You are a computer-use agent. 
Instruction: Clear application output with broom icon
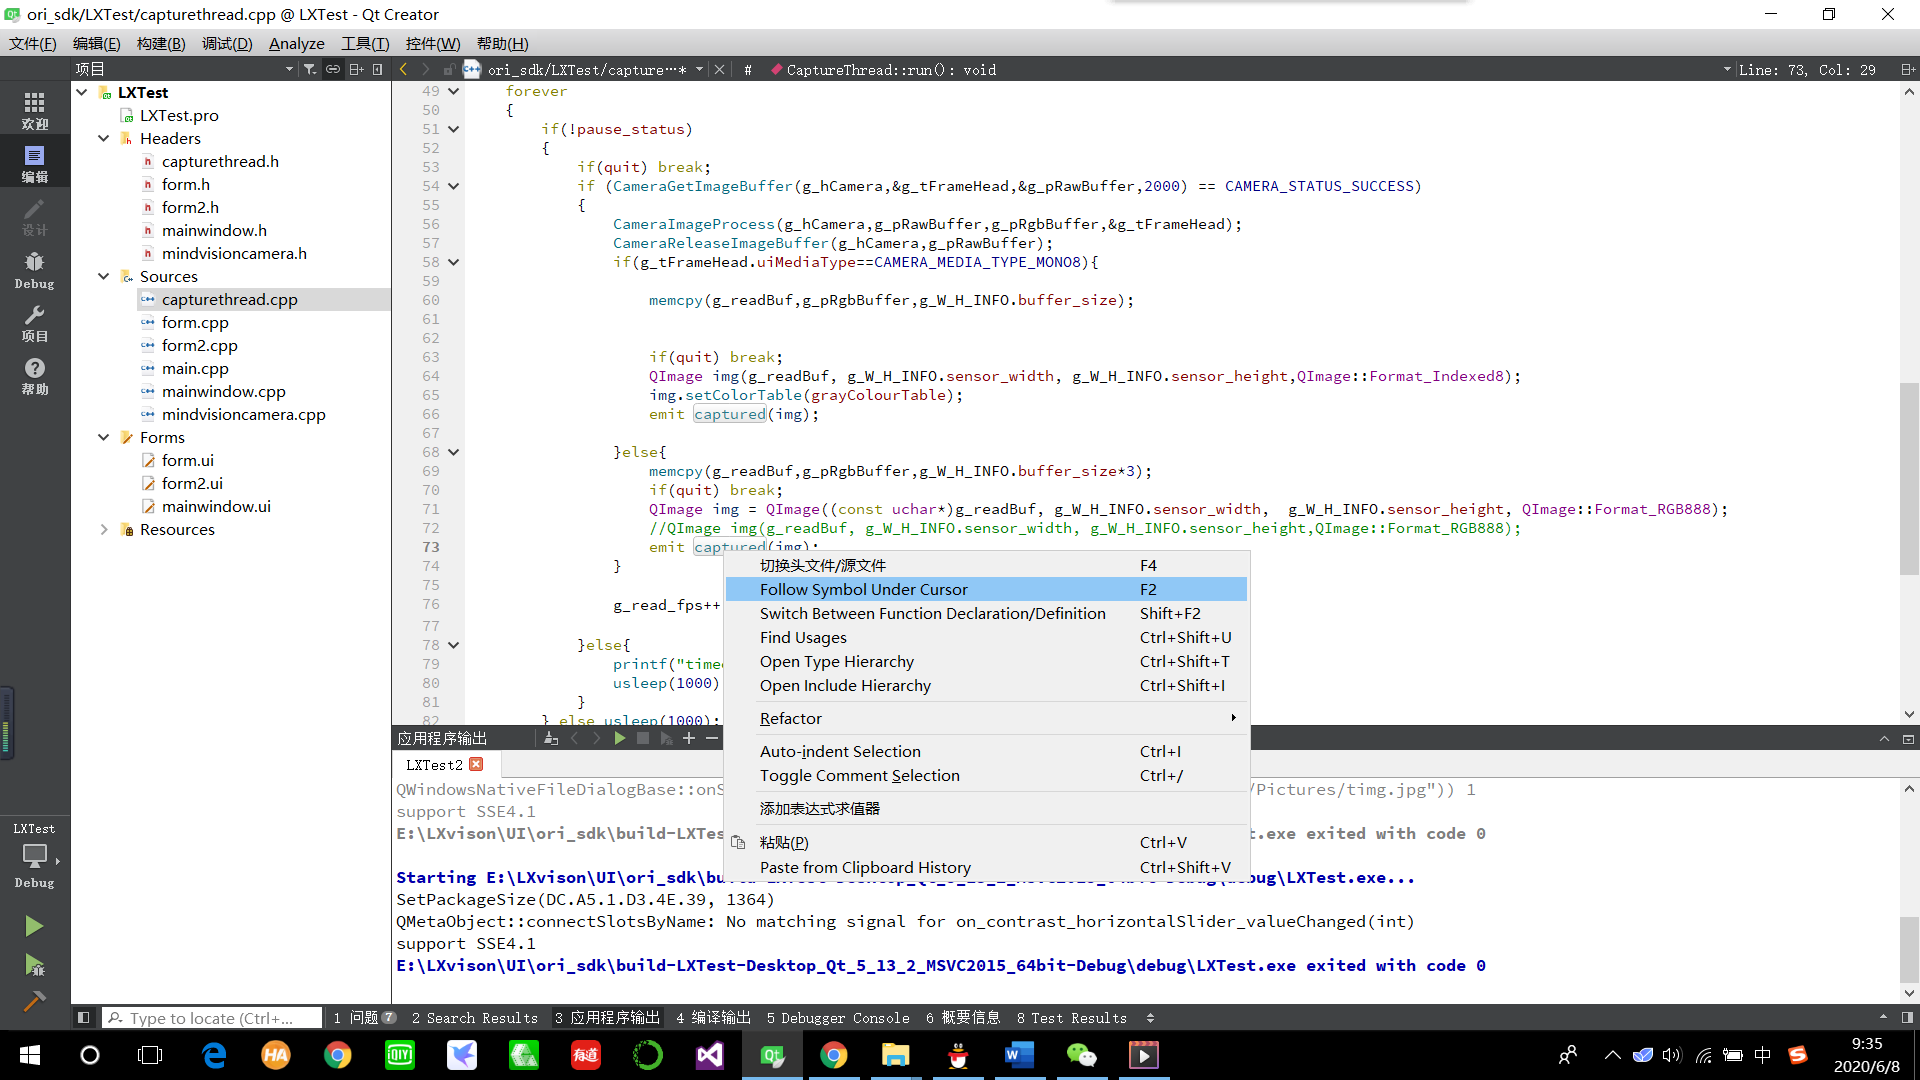click(551, 738)
